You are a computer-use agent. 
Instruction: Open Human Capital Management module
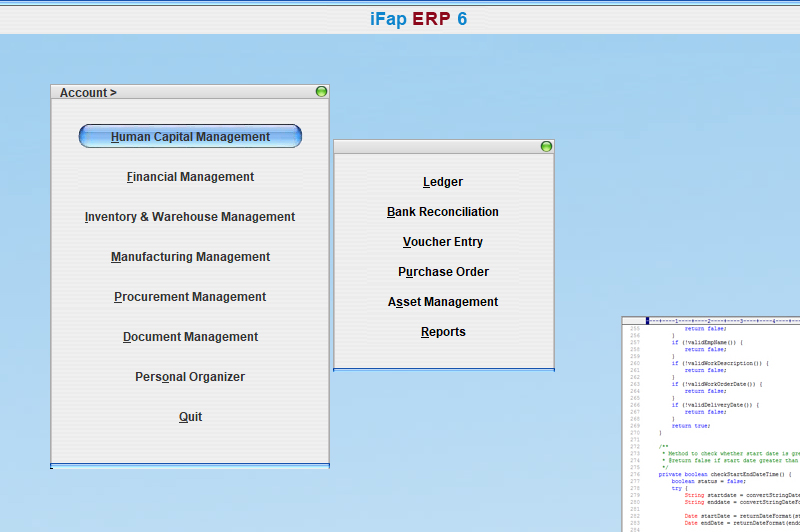tap(190, 137)
